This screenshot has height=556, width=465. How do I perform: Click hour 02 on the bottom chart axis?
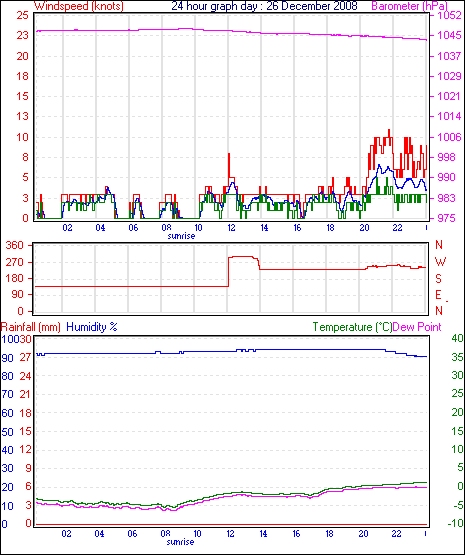[66, 534]
